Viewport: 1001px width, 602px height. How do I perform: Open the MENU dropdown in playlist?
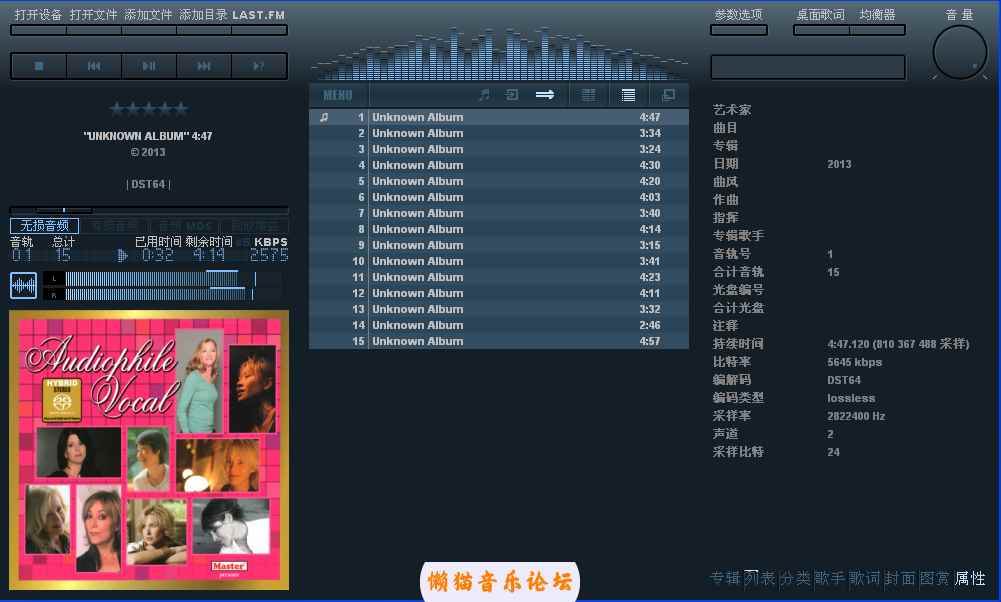[338, 95]
